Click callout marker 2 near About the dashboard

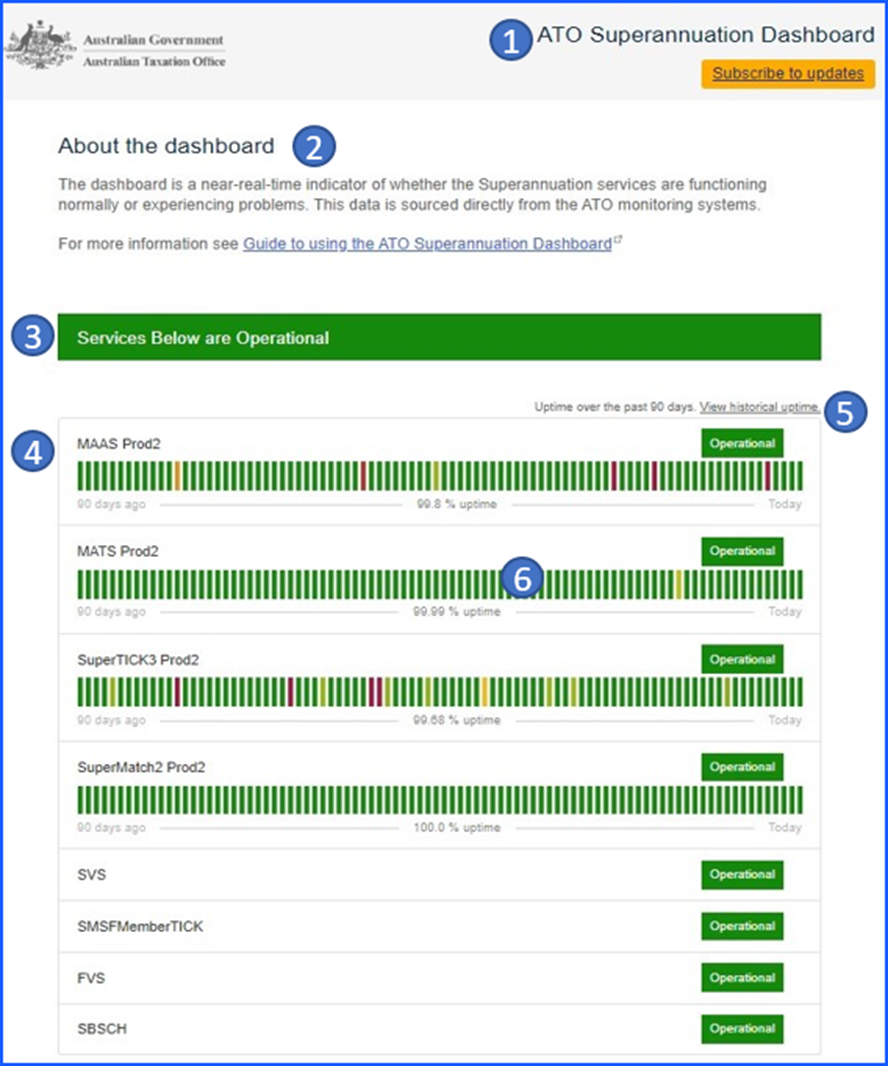point(314,146)
